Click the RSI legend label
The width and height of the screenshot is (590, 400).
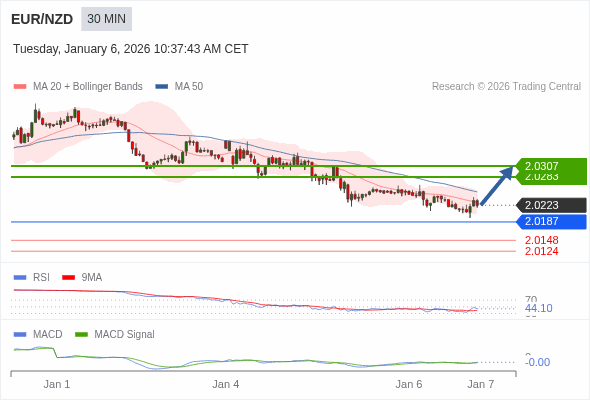(x=41, y=277)
